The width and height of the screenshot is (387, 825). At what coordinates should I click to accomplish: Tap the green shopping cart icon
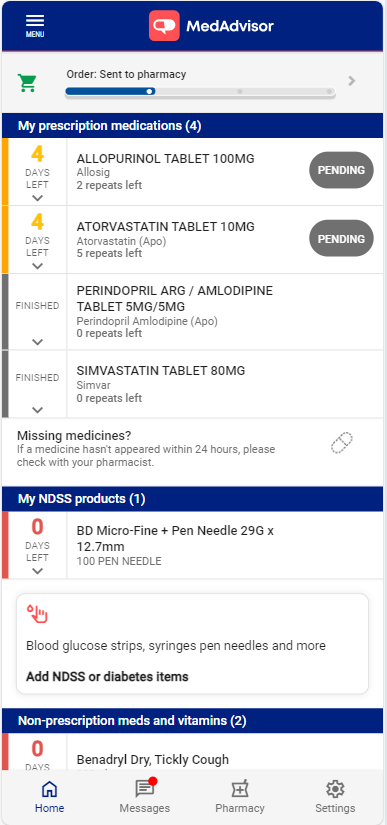coord(27,82)
